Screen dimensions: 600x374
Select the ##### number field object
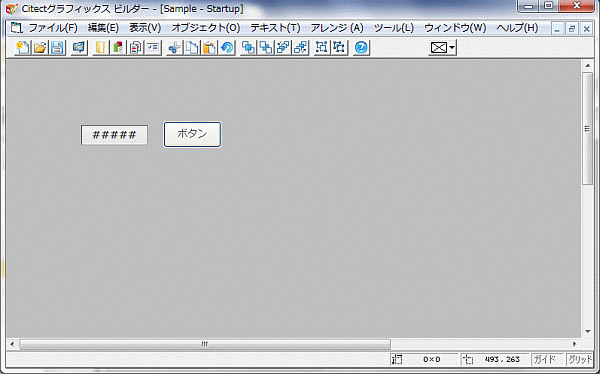pyautogui.click(x=114, y=135)
